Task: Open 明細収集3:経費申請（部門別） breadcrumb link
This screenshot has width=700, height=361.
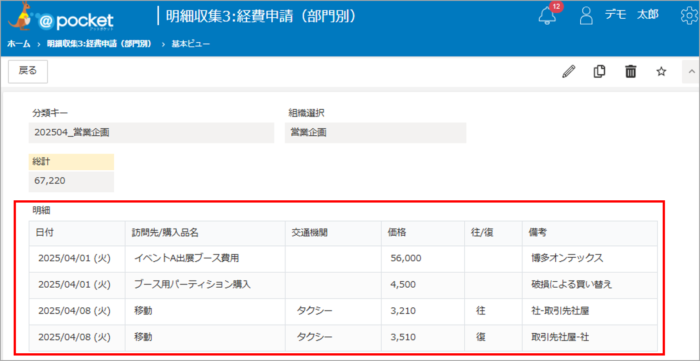Action: point(99,44)
